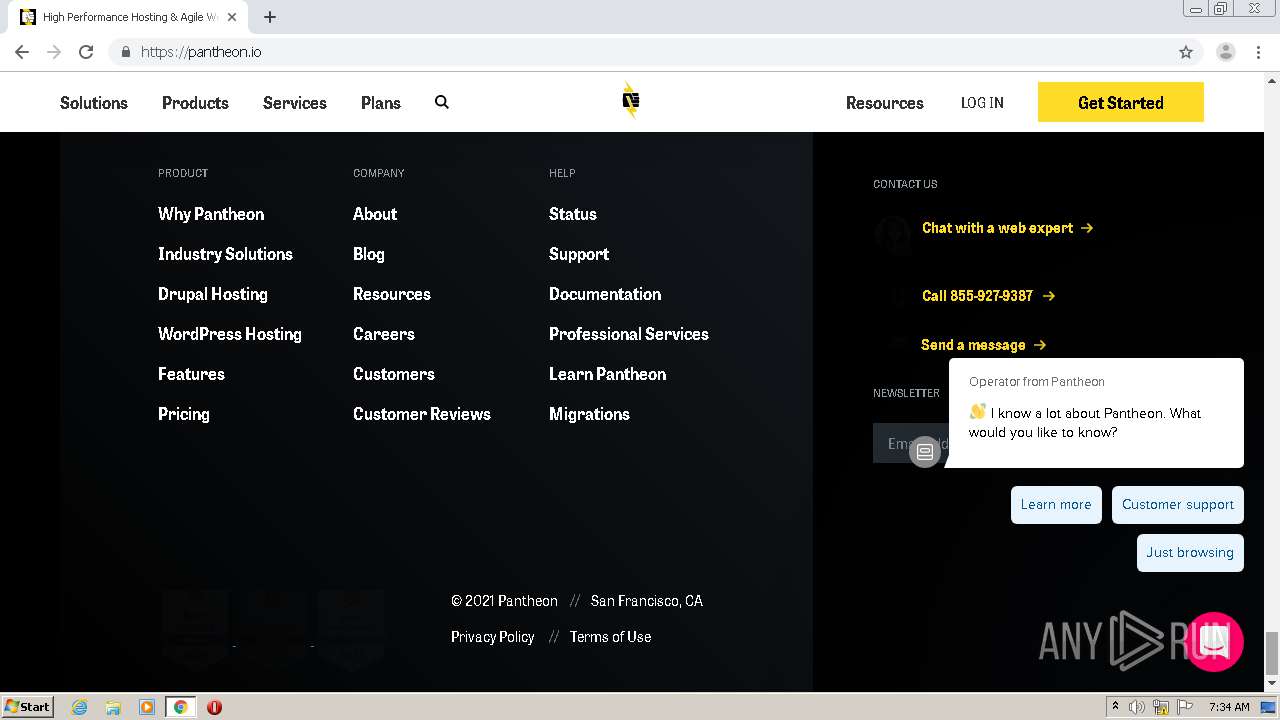Click the browser back arrow

[x=22, y=52]
